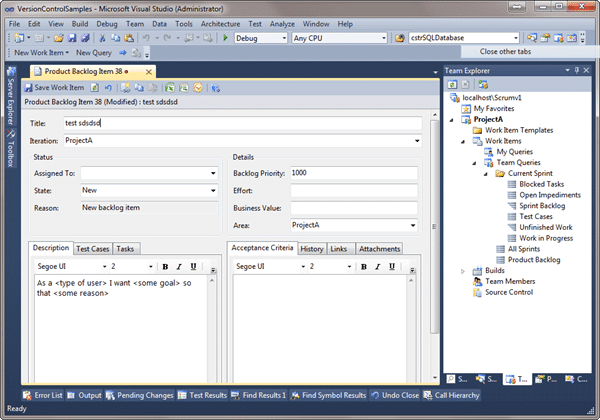Click New Query button
Screen dimensions: 600x420
[x=94, y=53]
